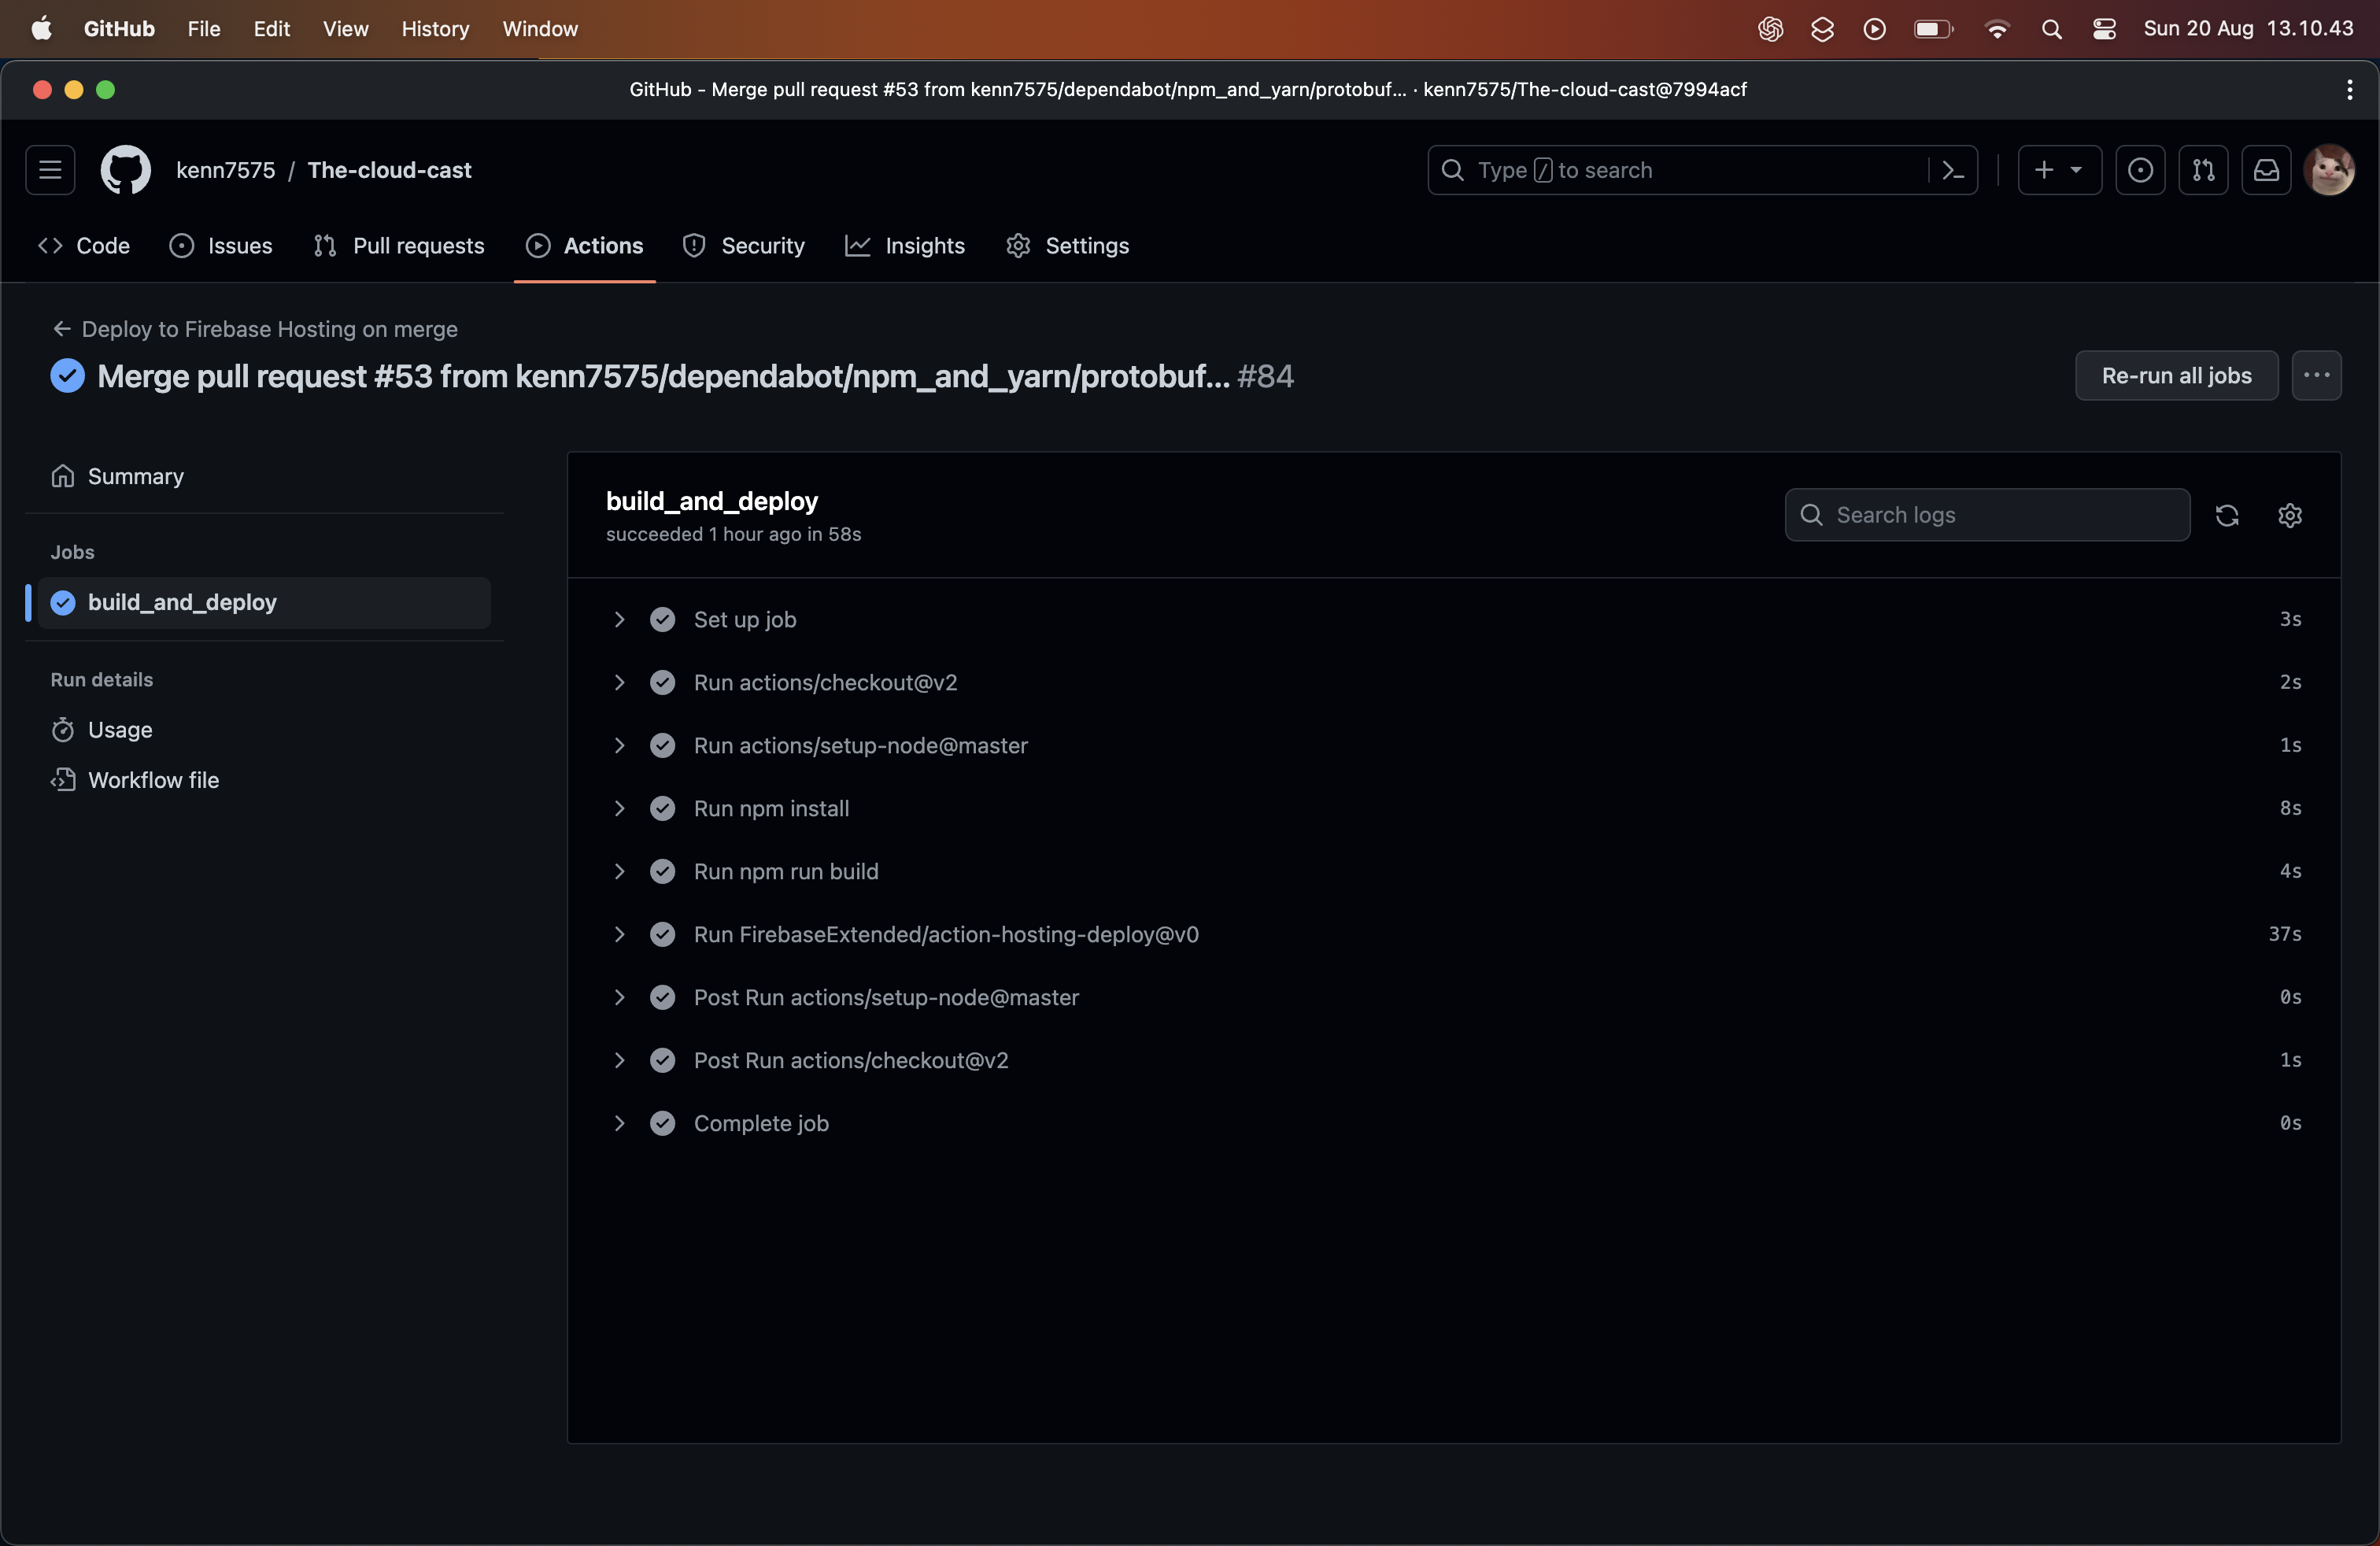Click the search magnifier icon in header
Image resolution: width=2380 pixels, height=1546 pixels.
tap(1453, 170)
